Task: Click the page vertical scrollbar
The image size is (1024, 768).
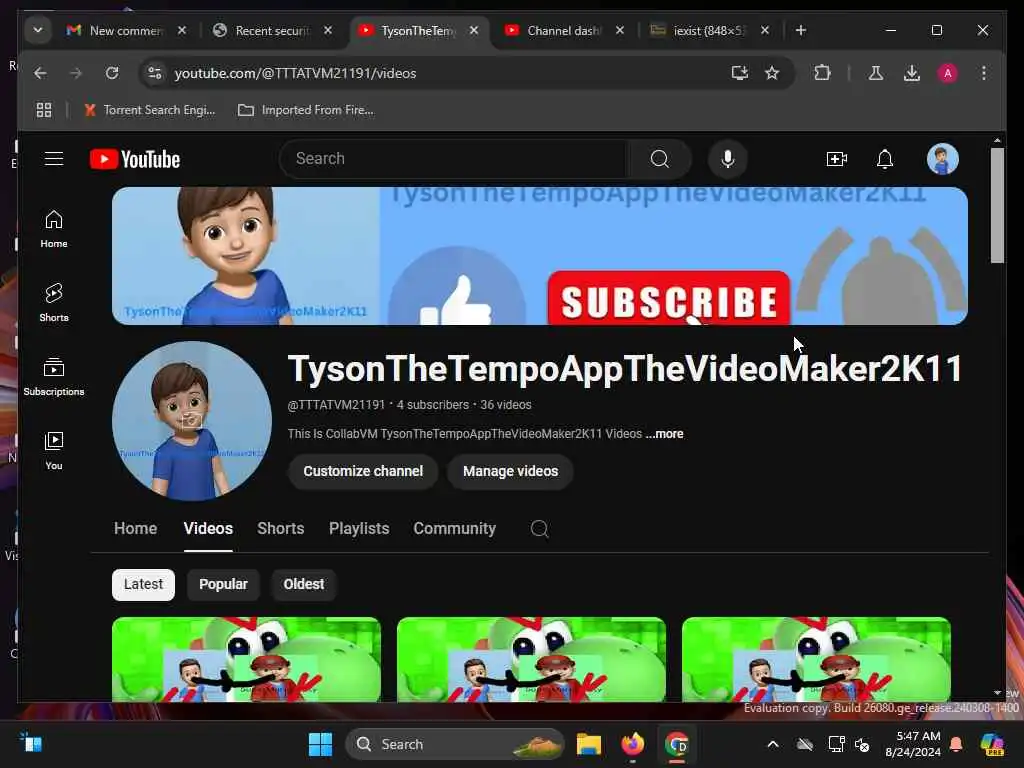Action: [997, 205]
